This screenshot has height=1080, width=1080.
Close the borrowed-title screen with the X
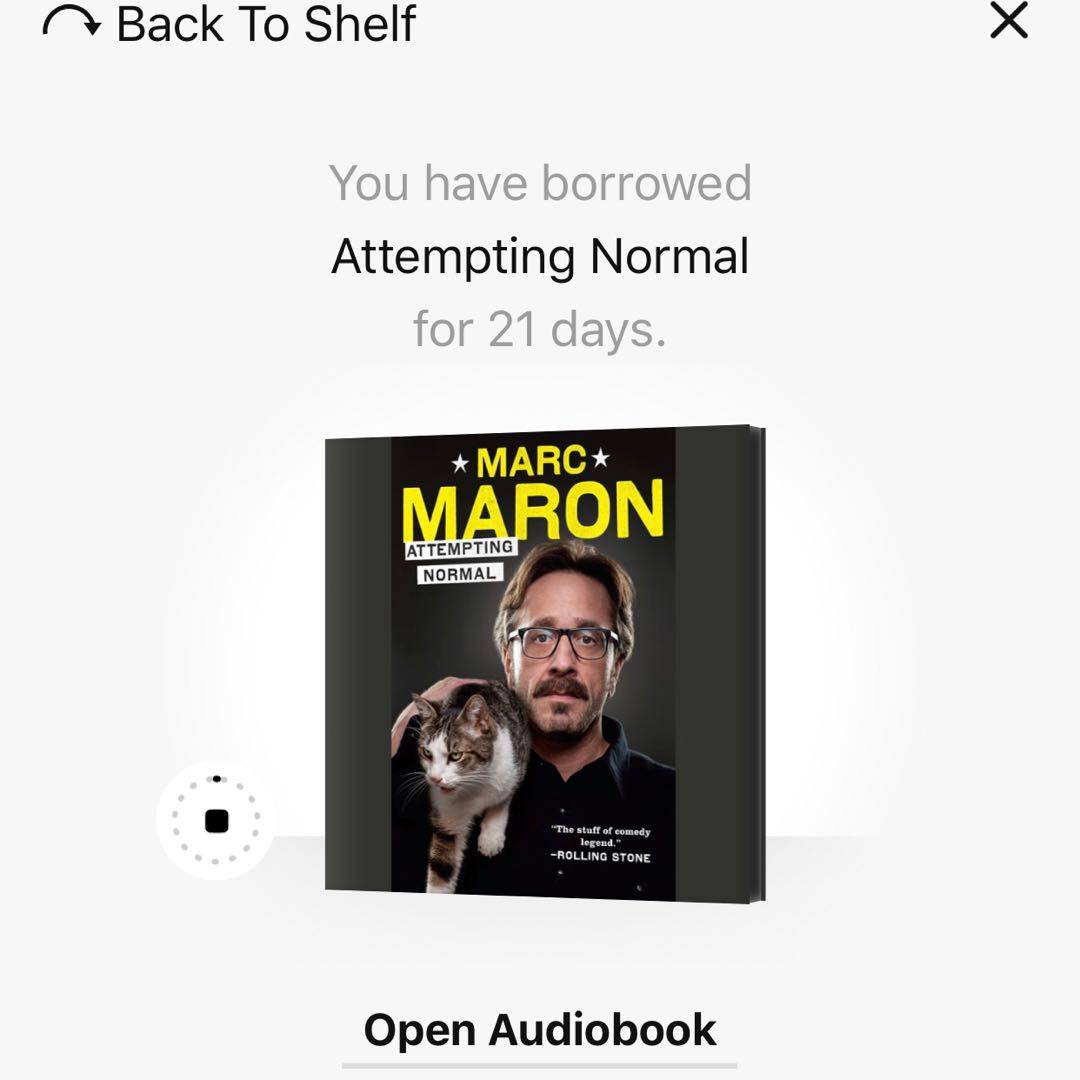[1009, 21]
